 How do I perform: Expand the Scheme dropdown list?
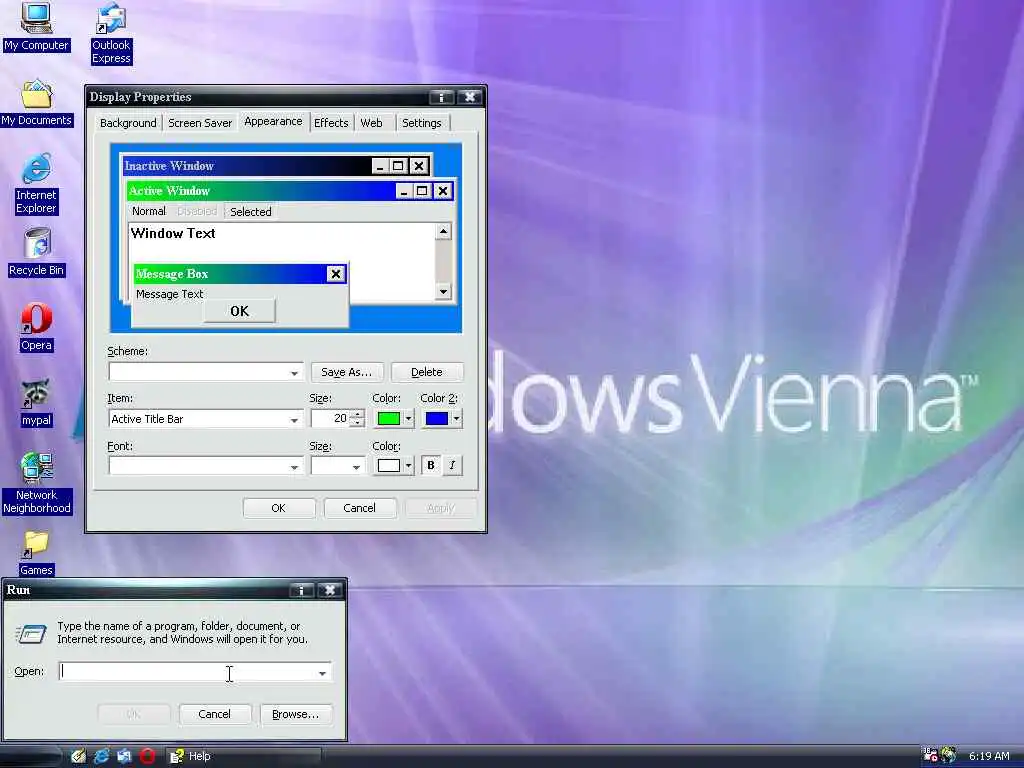(295, 372)
